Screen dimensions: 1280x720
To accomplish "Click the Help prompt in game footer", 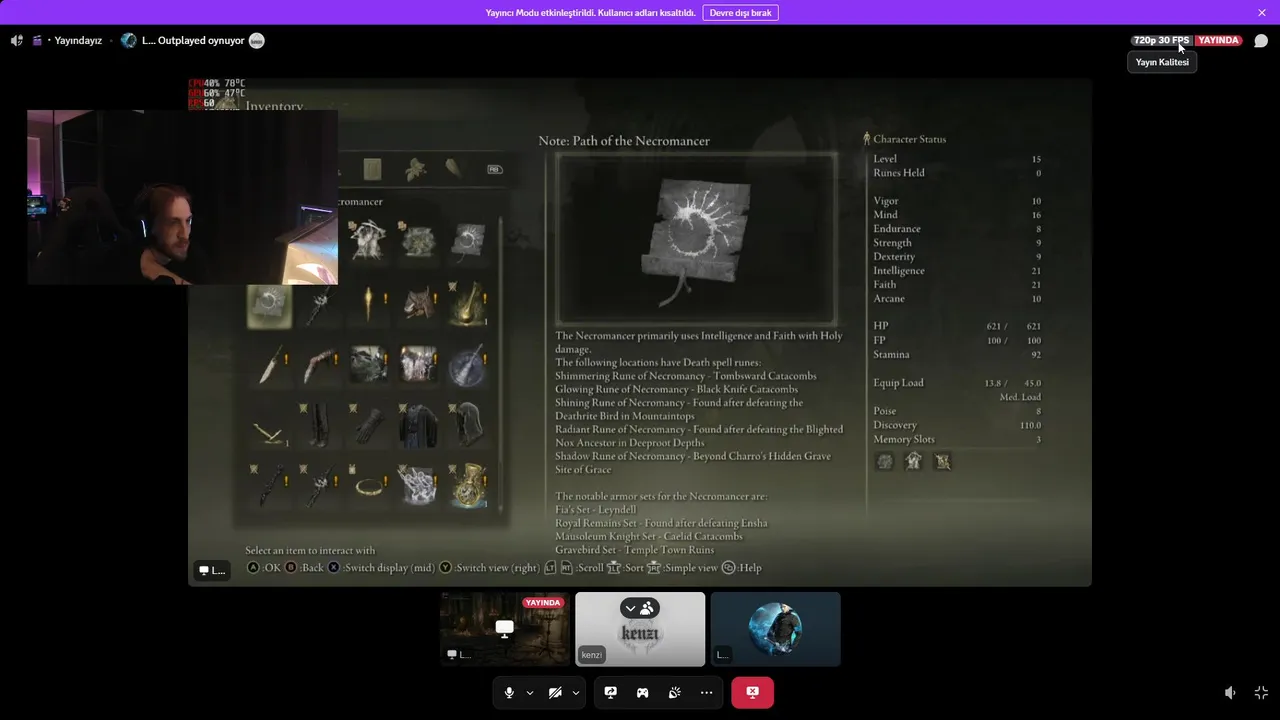I will tap(742, 568).
